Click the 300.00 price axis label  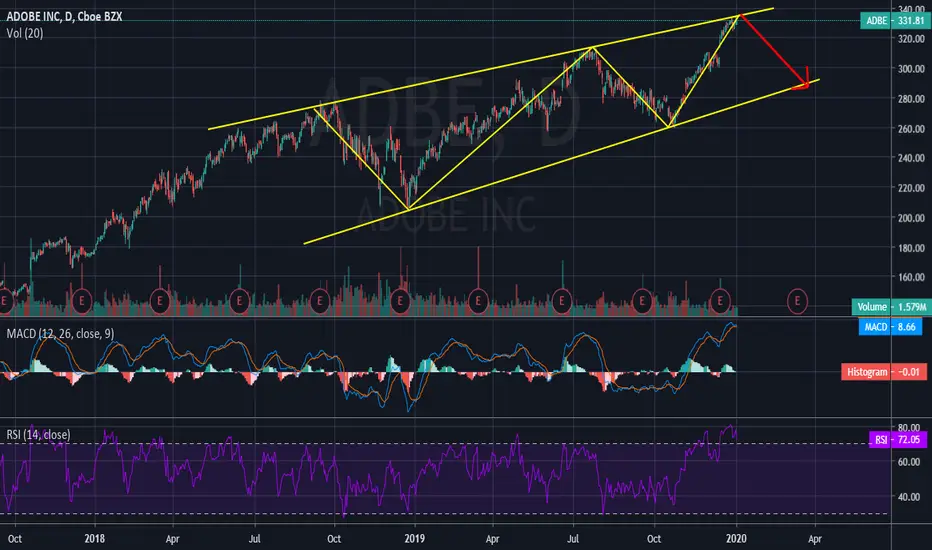(911, 69)
